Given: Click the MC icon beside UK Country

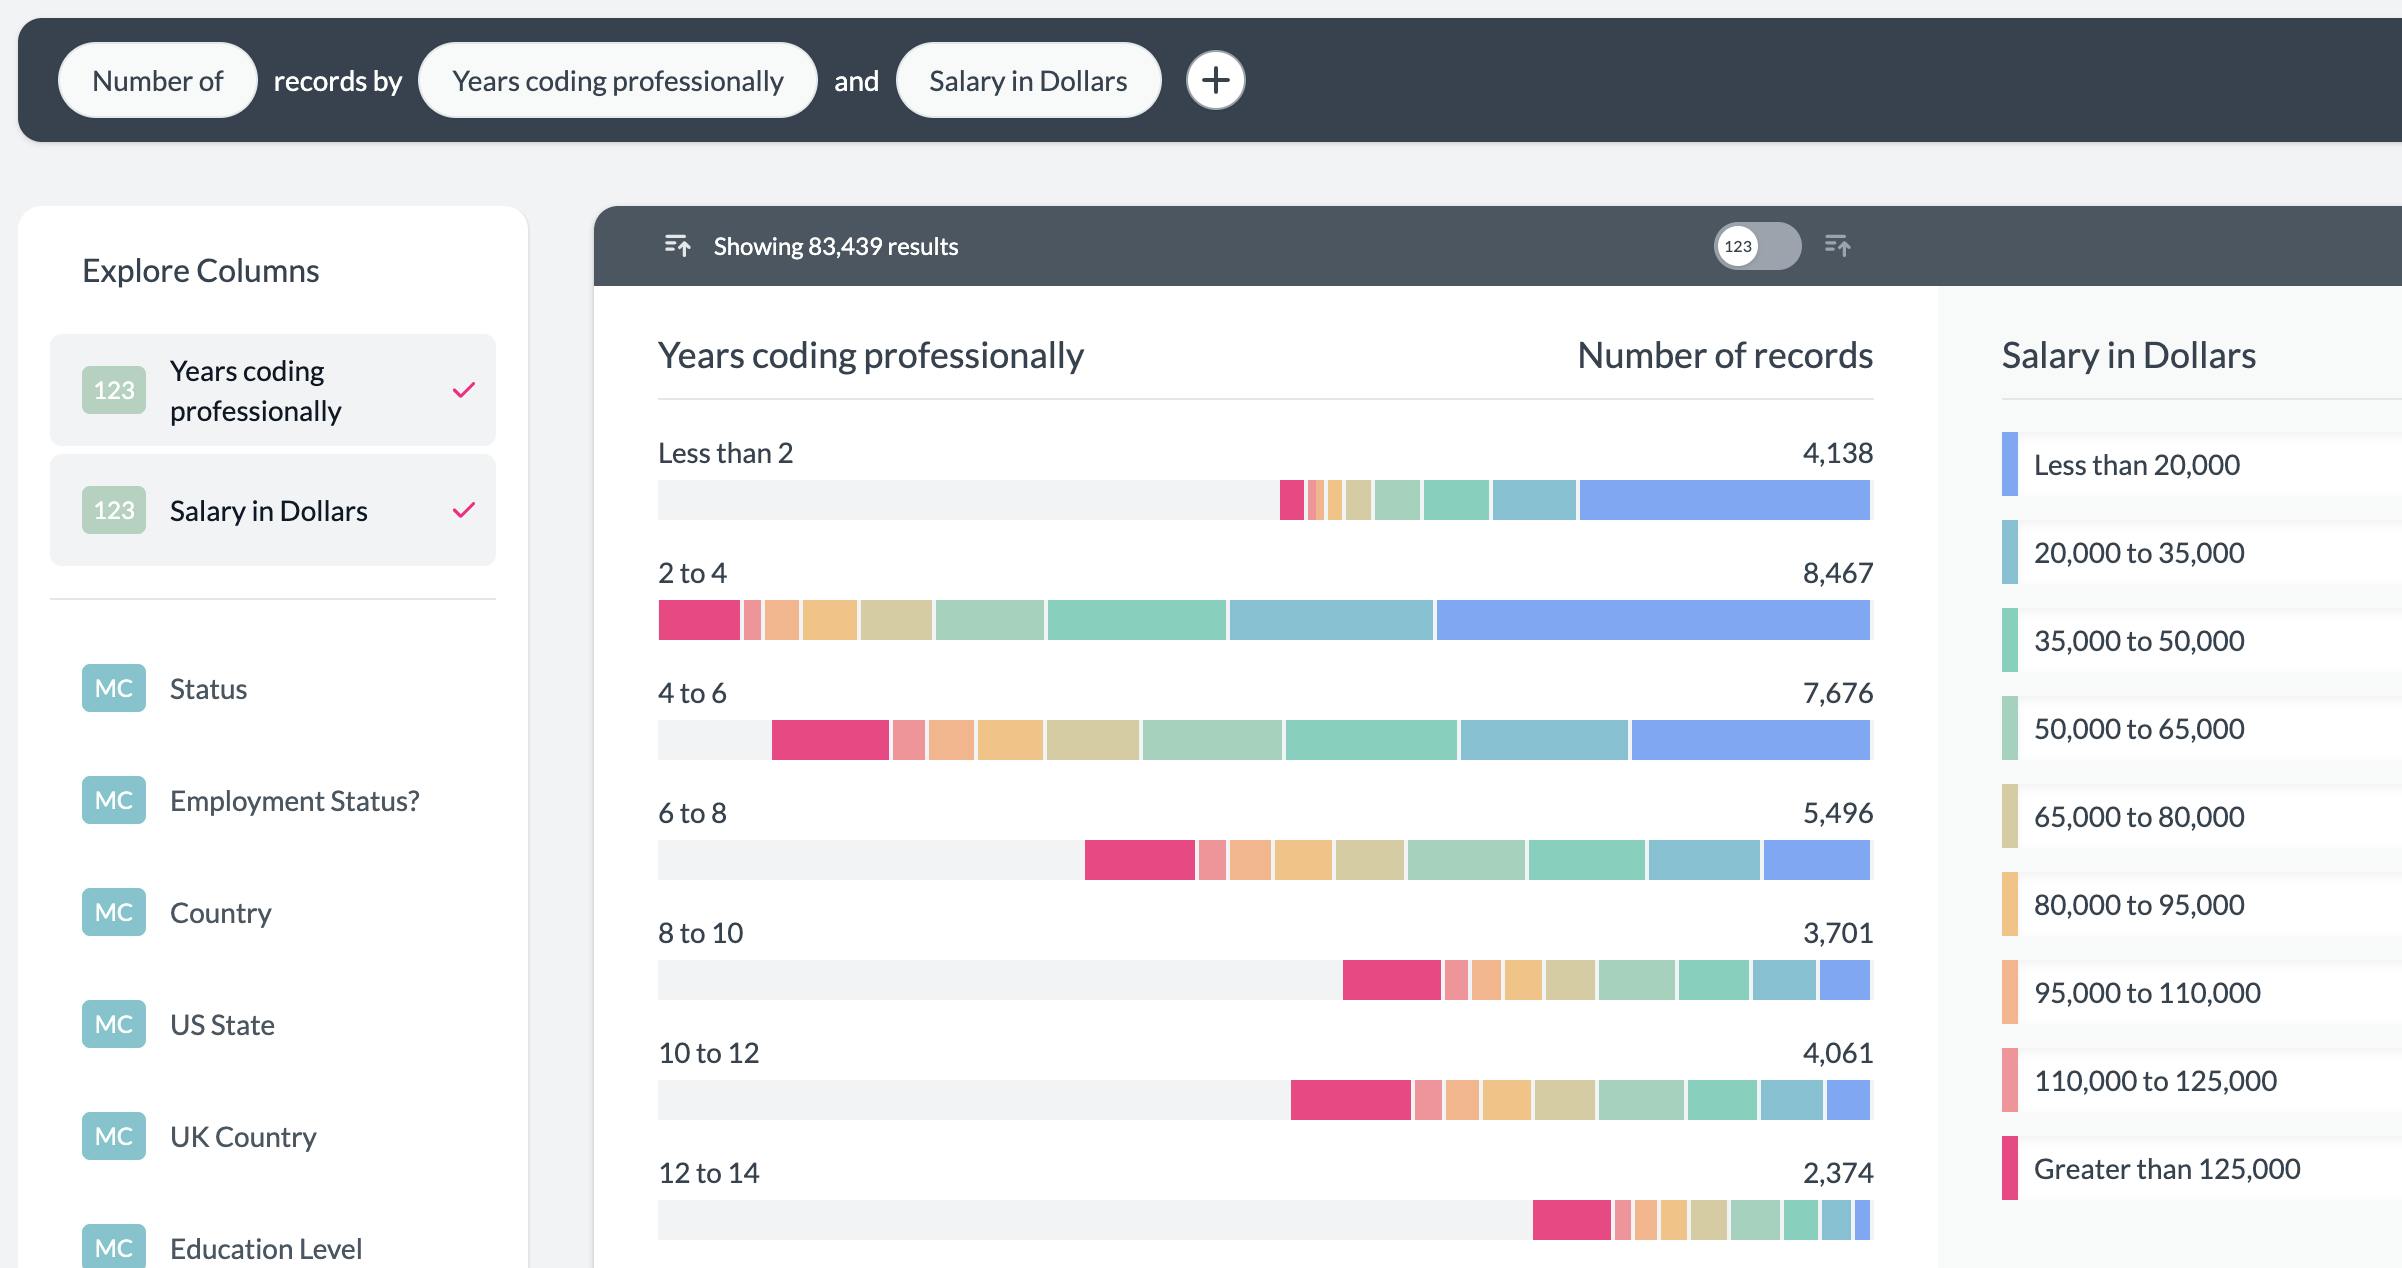Looking at the screenshot, I should pos(114,1136).
